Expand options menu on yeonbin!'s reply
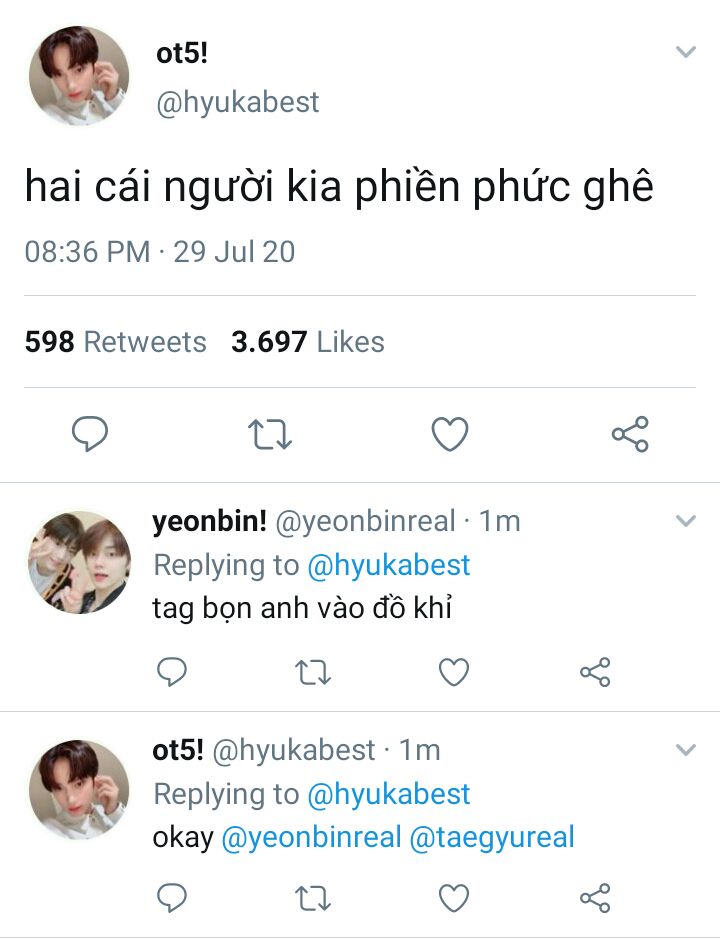 685,521
